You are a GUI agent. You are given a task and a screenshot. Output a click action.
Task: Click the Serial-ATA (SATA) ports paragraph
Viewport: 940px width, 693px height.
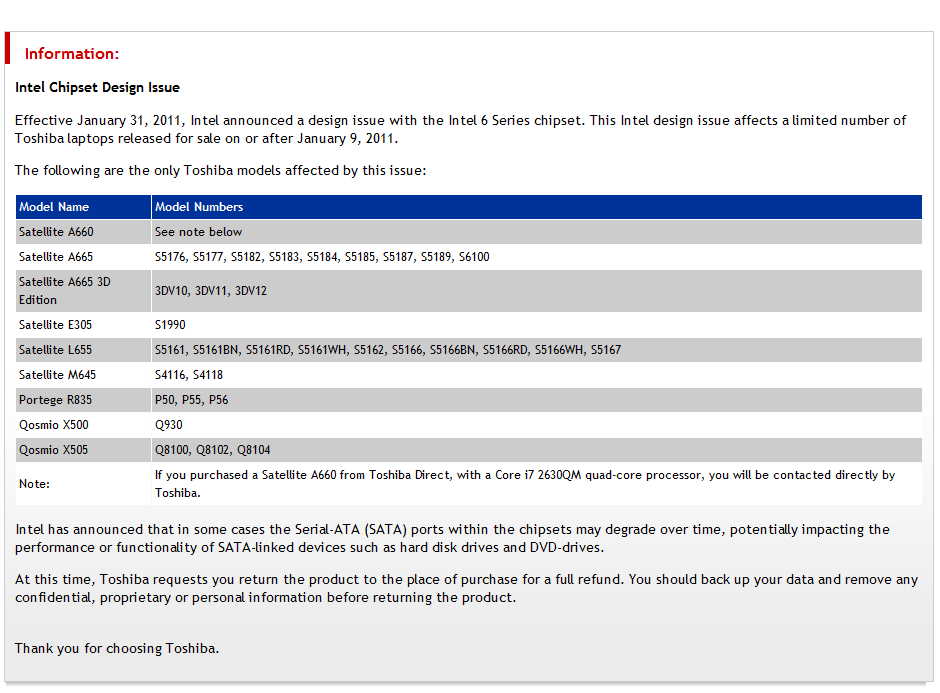pos(452,538)
